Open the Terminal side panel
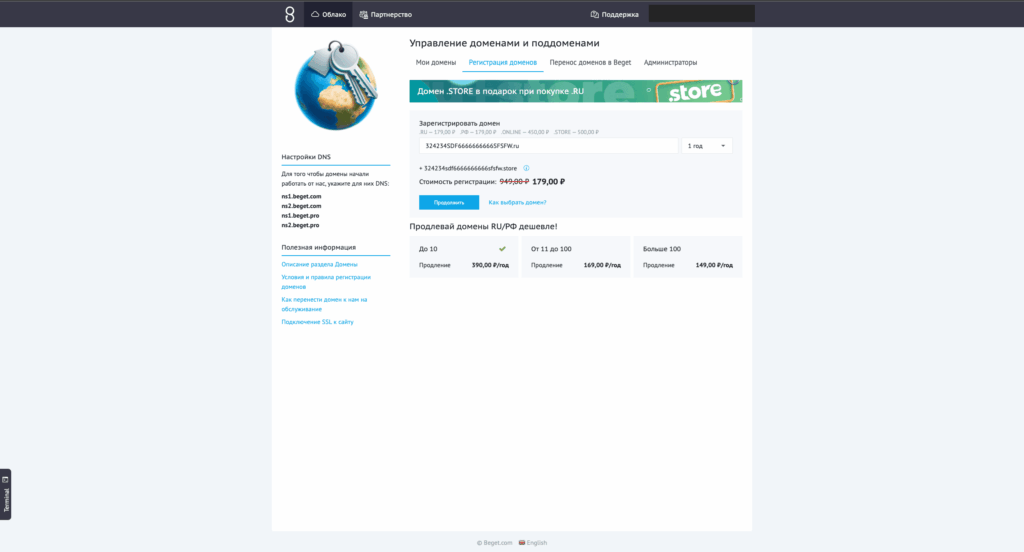Image resolution: width=1024 pixels, height=552 pixels. click(6, 493)
